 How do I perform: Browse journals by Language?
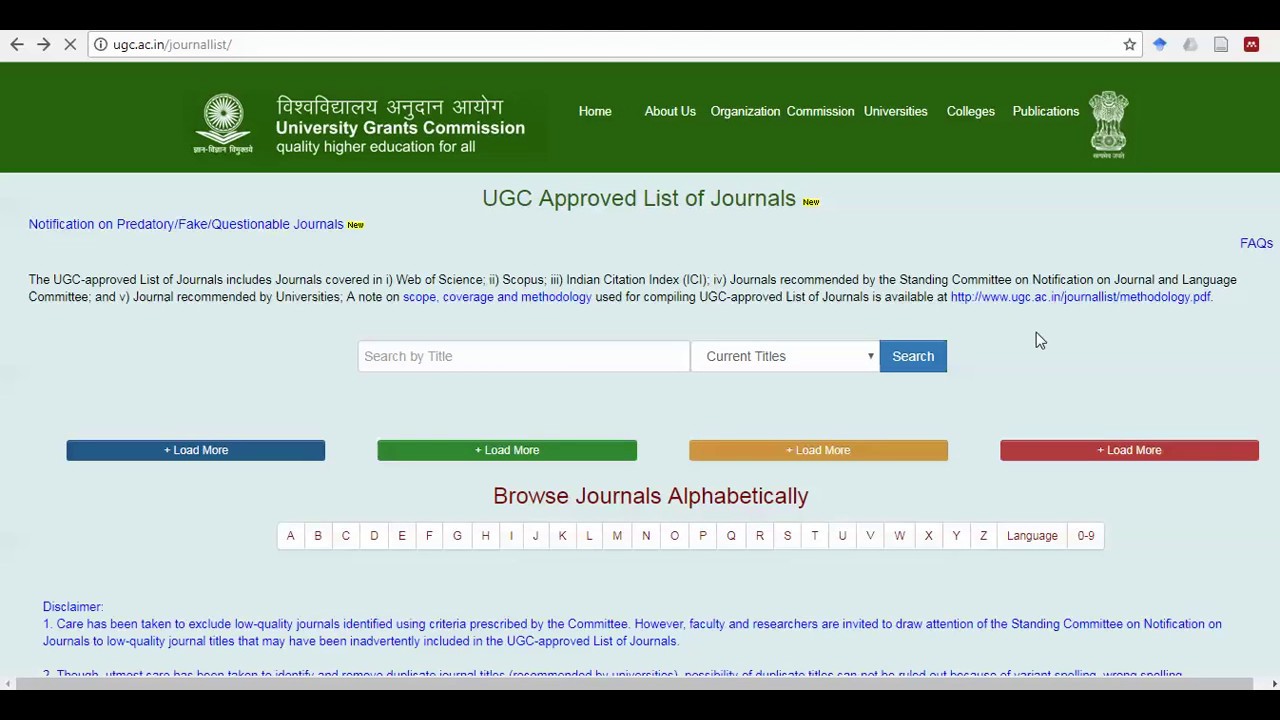(x=1032, y=536)
